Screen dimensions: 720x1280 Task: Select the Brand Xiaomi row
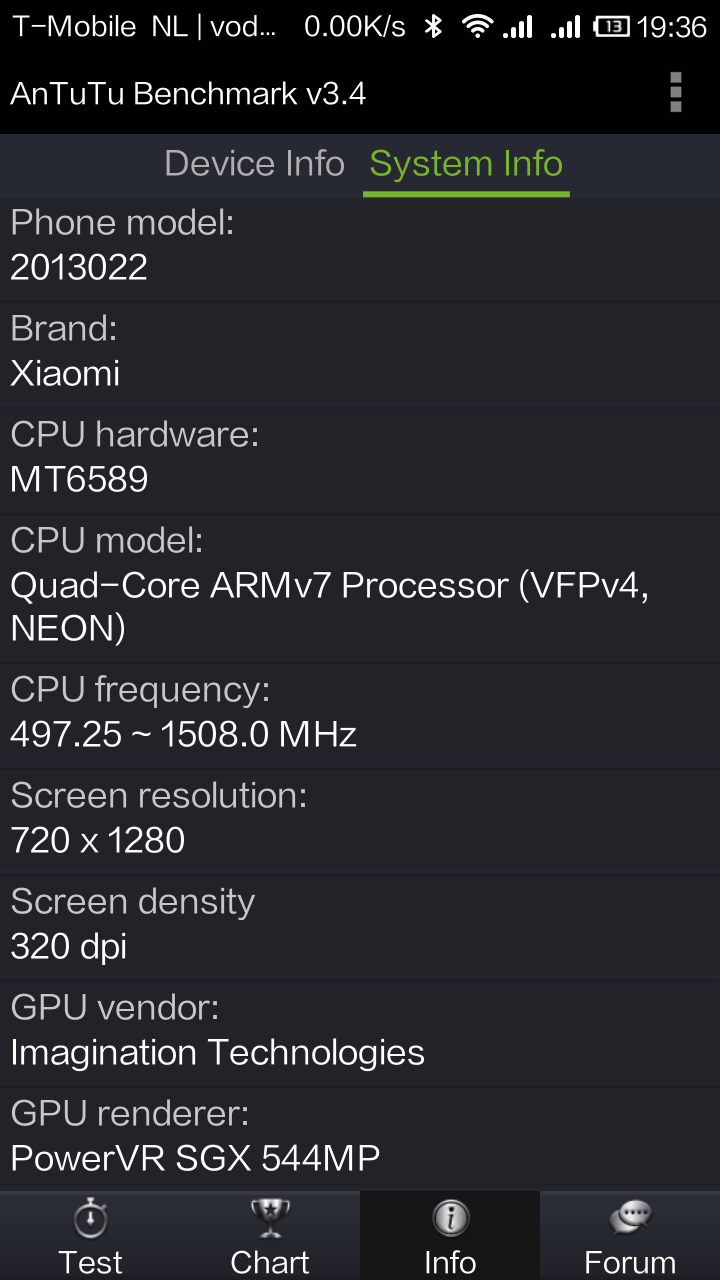coord(360,353)
